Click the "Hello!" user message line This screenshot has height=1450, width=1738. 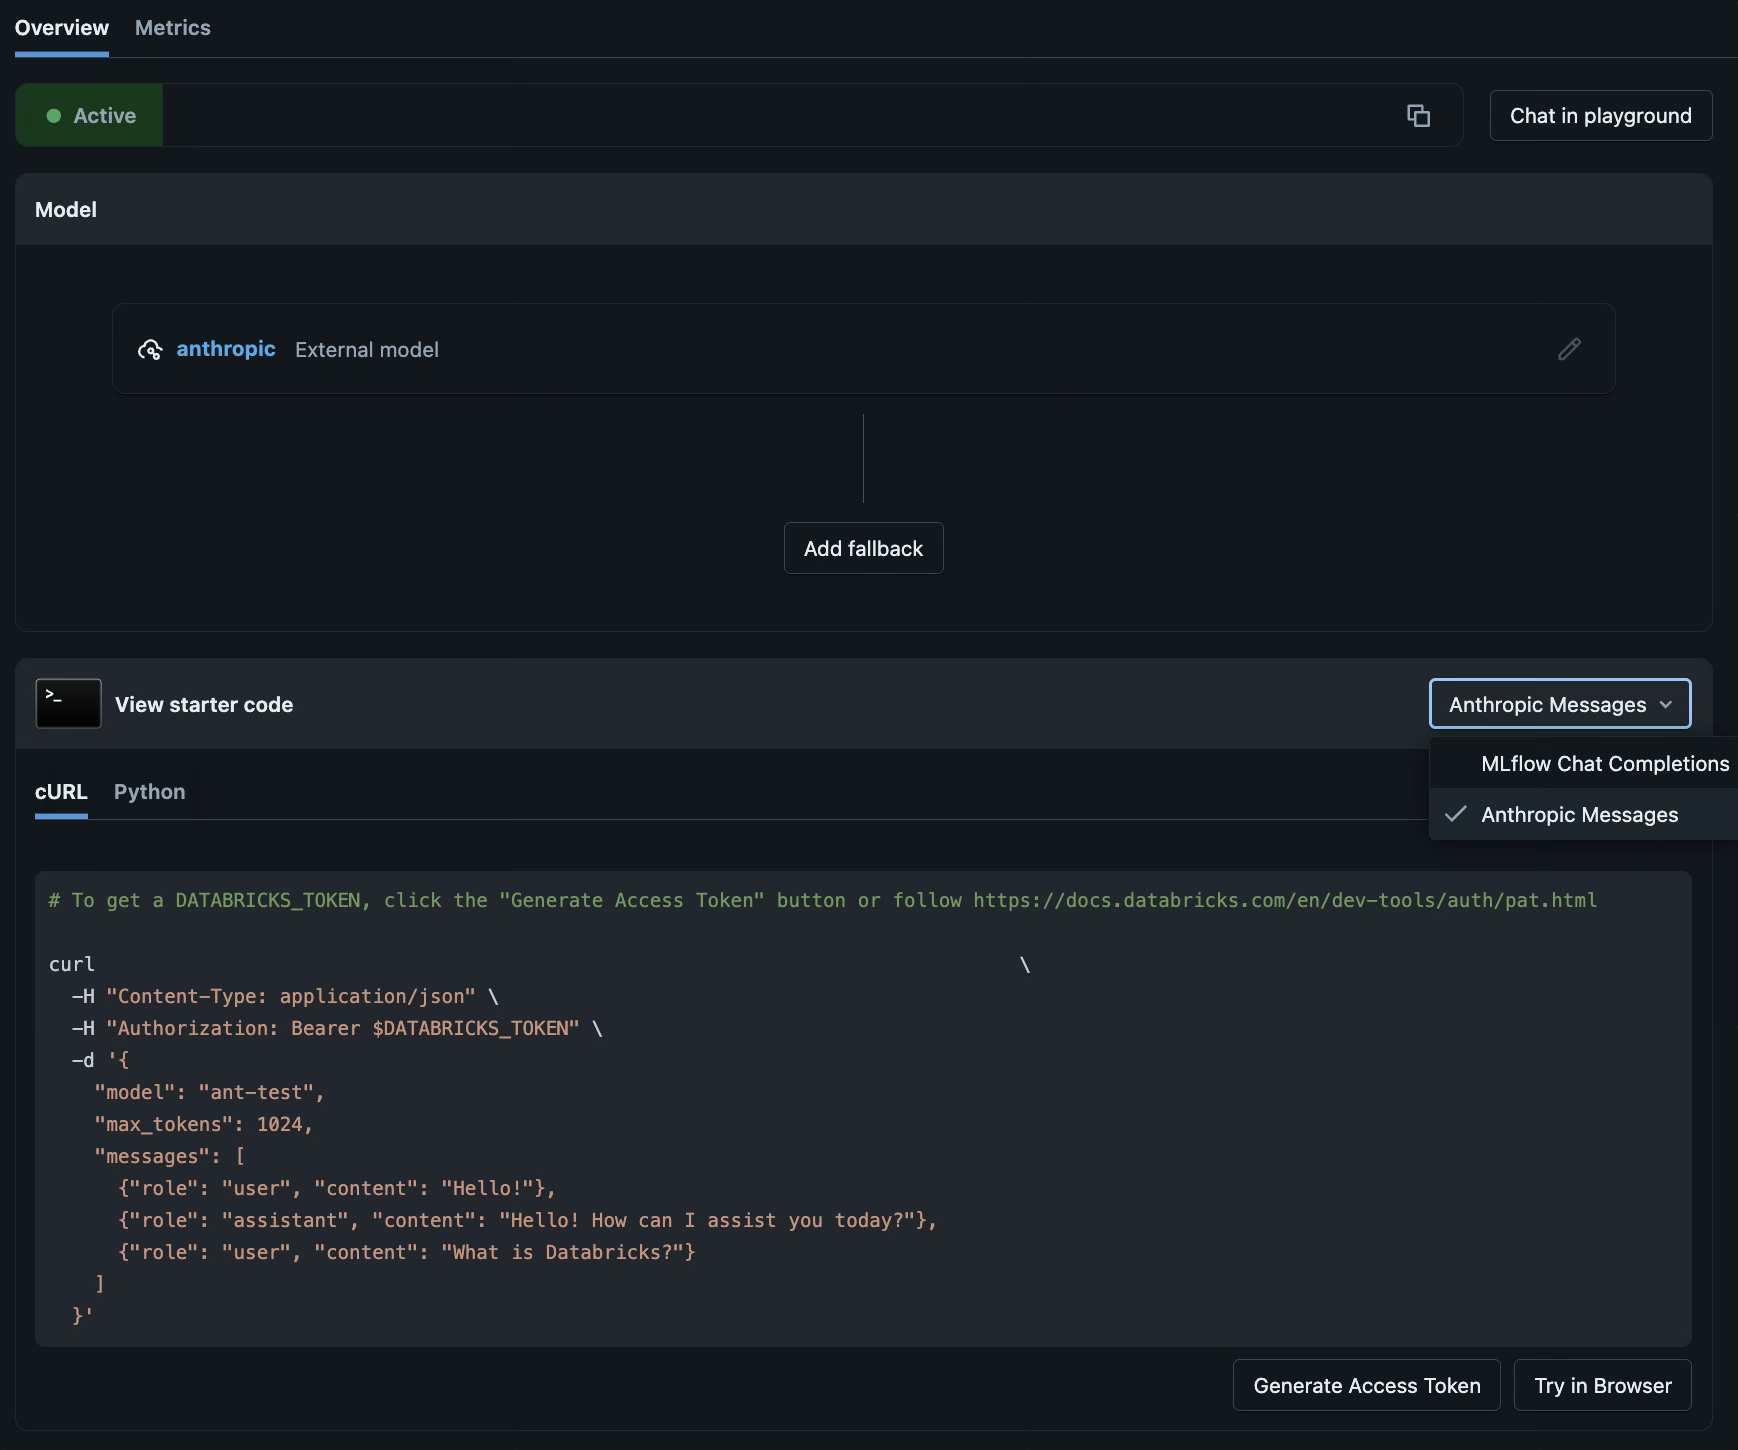[x=336, y=1188]
